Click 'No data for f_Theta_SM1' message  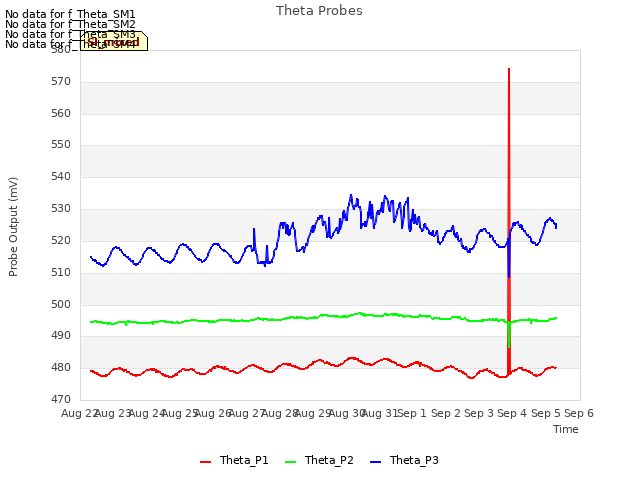coord(70,14)
